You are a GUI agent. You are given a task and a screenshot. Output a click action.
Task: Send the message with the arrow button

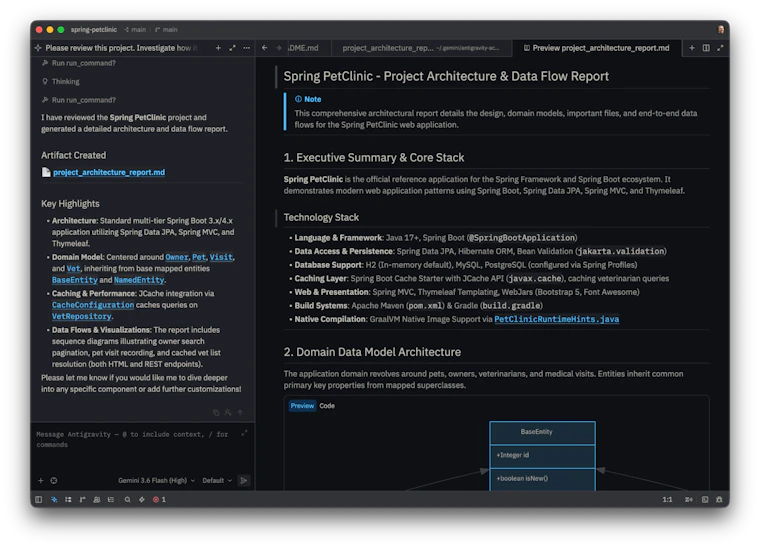click(x=244, y=481)
